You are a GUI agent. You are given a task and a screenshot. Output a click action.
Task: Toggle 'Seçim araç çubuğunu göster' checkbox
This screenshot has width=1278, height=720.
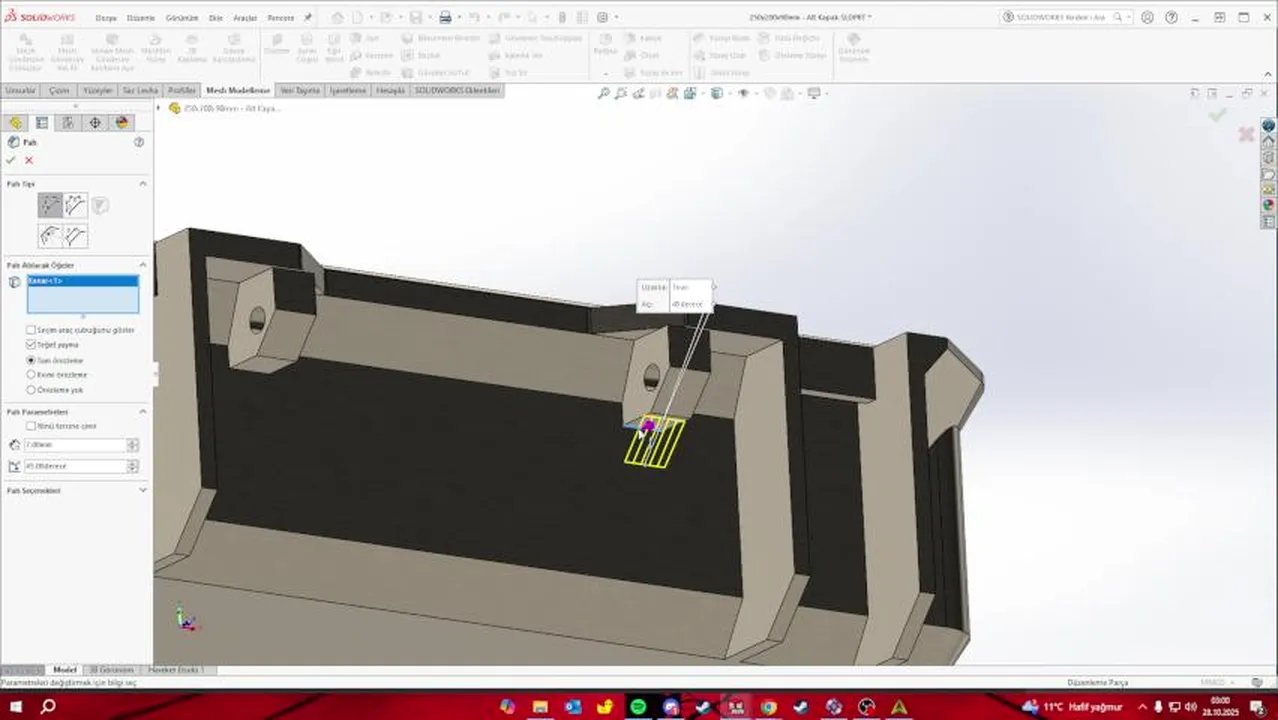pyautogui.click(x=31, y=330)
